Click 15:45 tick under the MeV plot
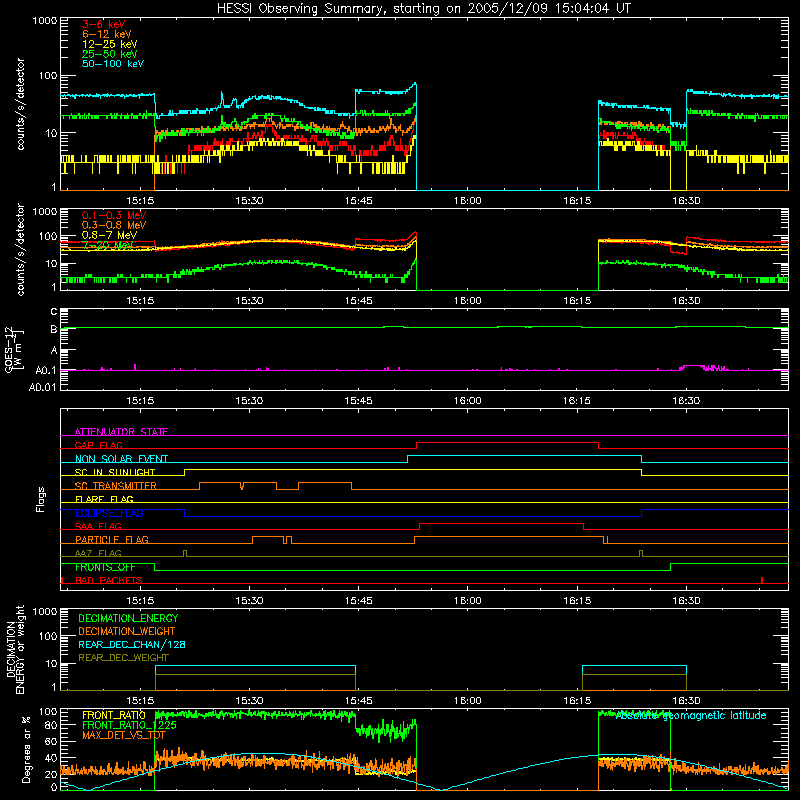This screenshot has height=800, width=800. pyautogui.click(x=359, y=301)
